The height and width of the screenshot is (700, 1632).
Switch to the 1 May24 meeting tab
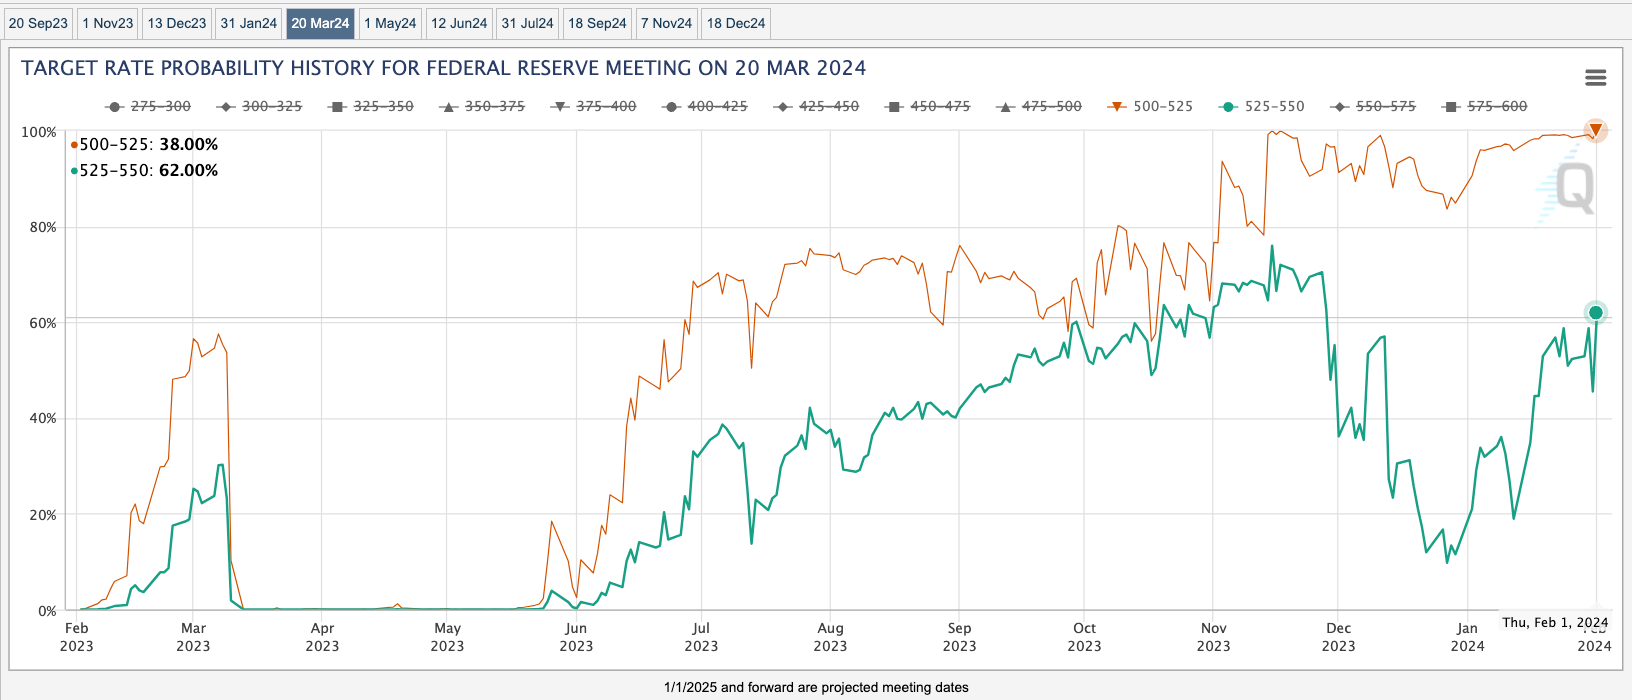click(390, 23)
